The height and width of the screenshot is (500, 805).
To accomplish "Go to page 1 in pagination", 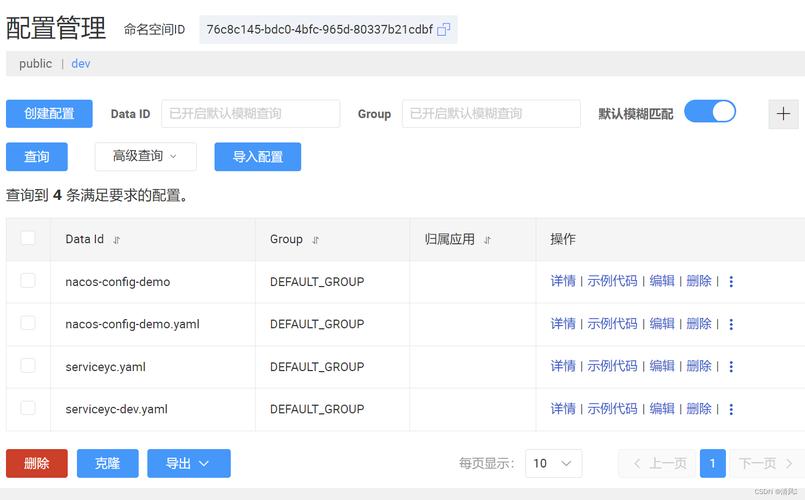I will (713, 464).
